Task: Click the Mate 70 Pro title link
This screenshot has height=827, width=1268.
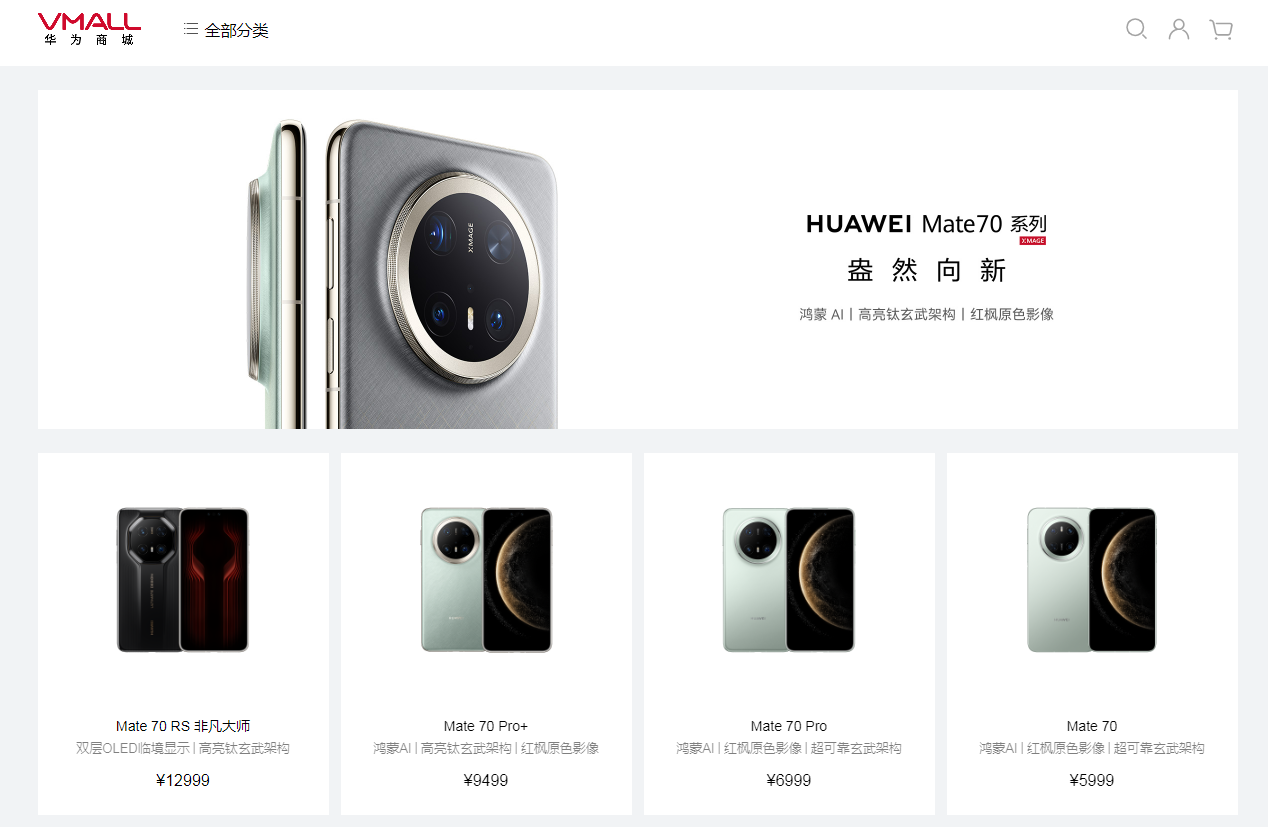Action: (789, 726)
